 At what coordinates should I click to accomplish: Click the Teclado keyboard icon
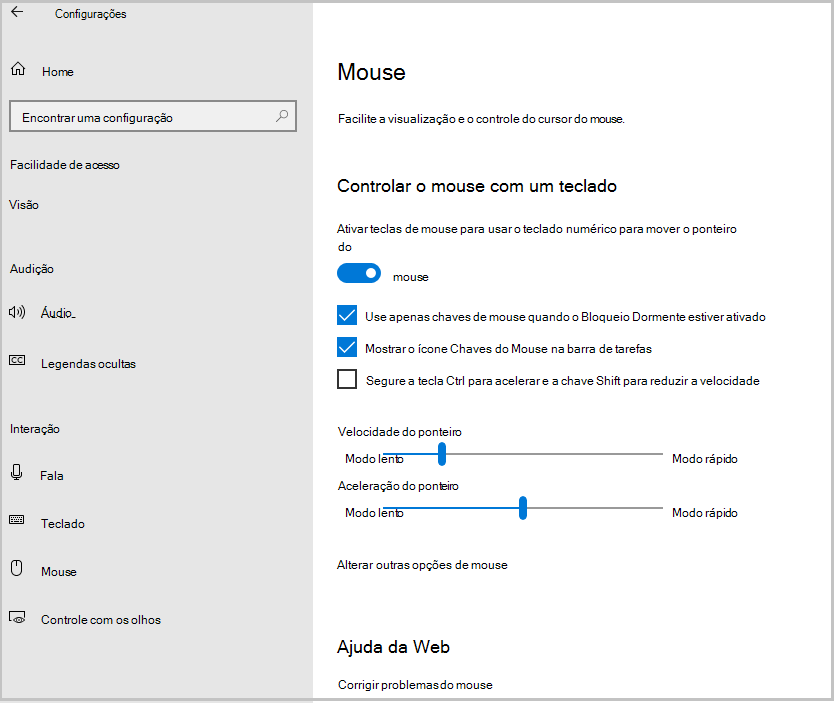coord(16,520)
